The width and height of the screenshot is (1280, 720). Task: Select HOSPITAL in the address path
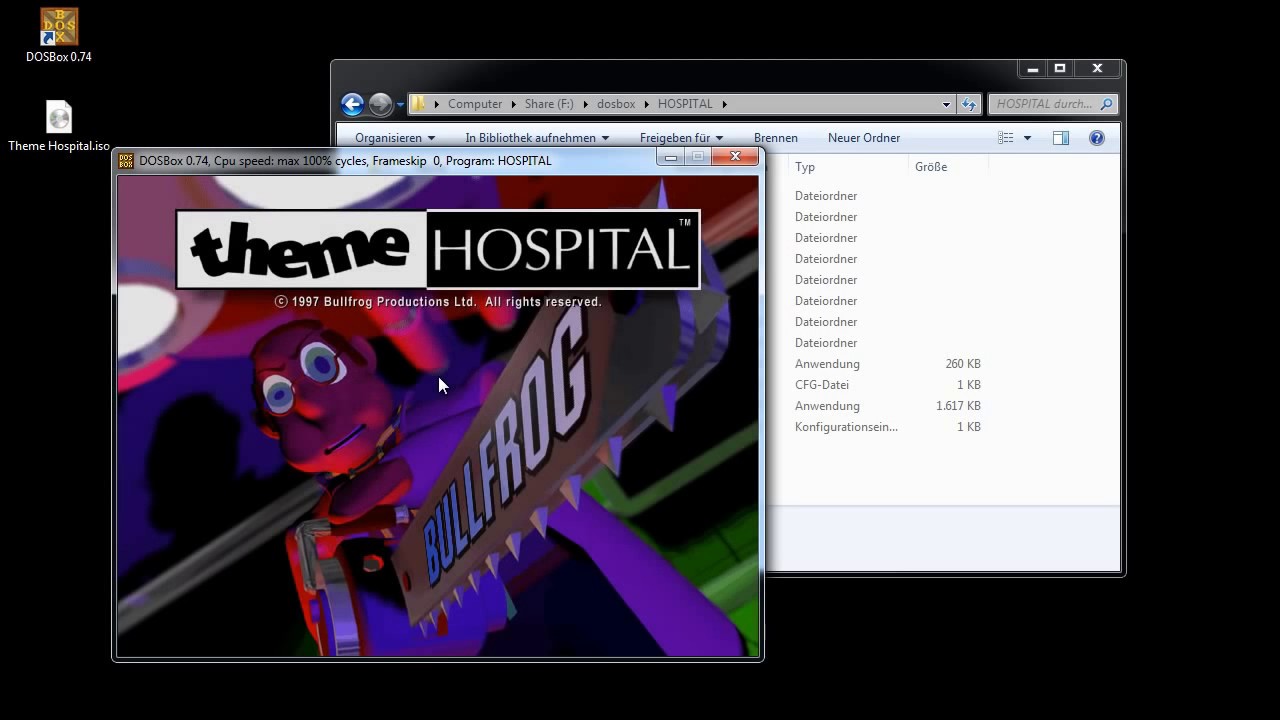pyautogui.click(x=685, y=104)
